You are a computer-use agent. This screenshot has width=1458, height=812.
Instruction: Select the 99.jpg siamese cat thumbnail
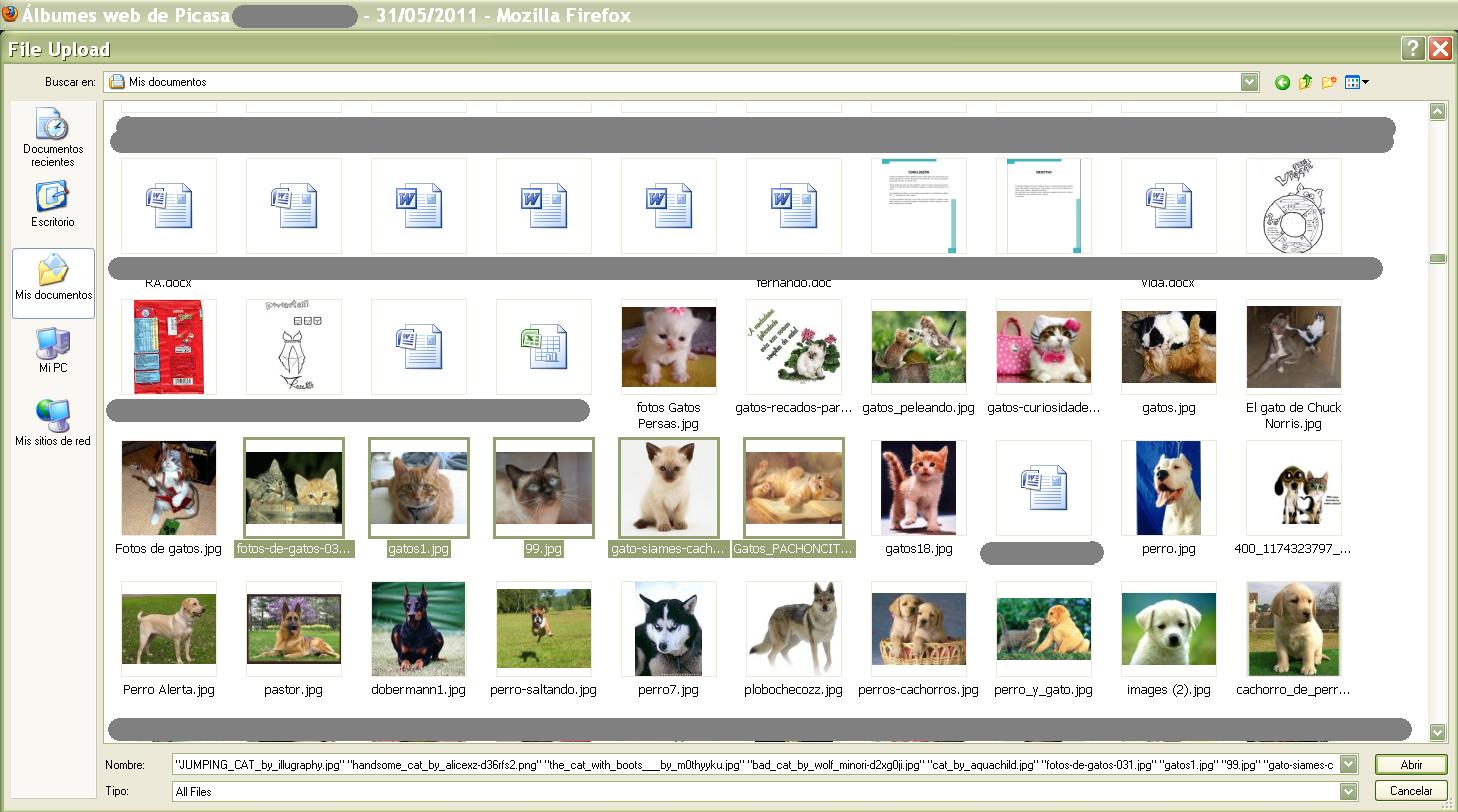click(544, 488)
